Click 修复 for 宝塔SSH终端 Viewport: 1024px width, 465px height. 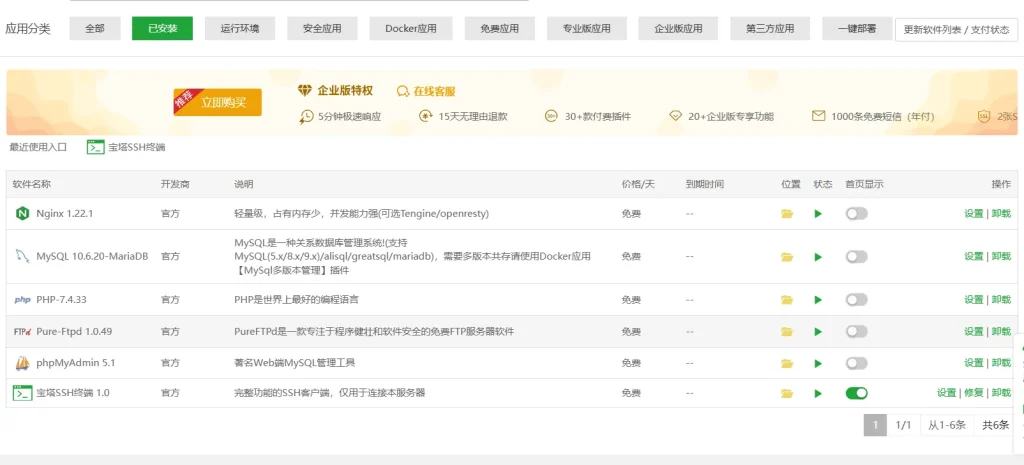pos(974,393)
